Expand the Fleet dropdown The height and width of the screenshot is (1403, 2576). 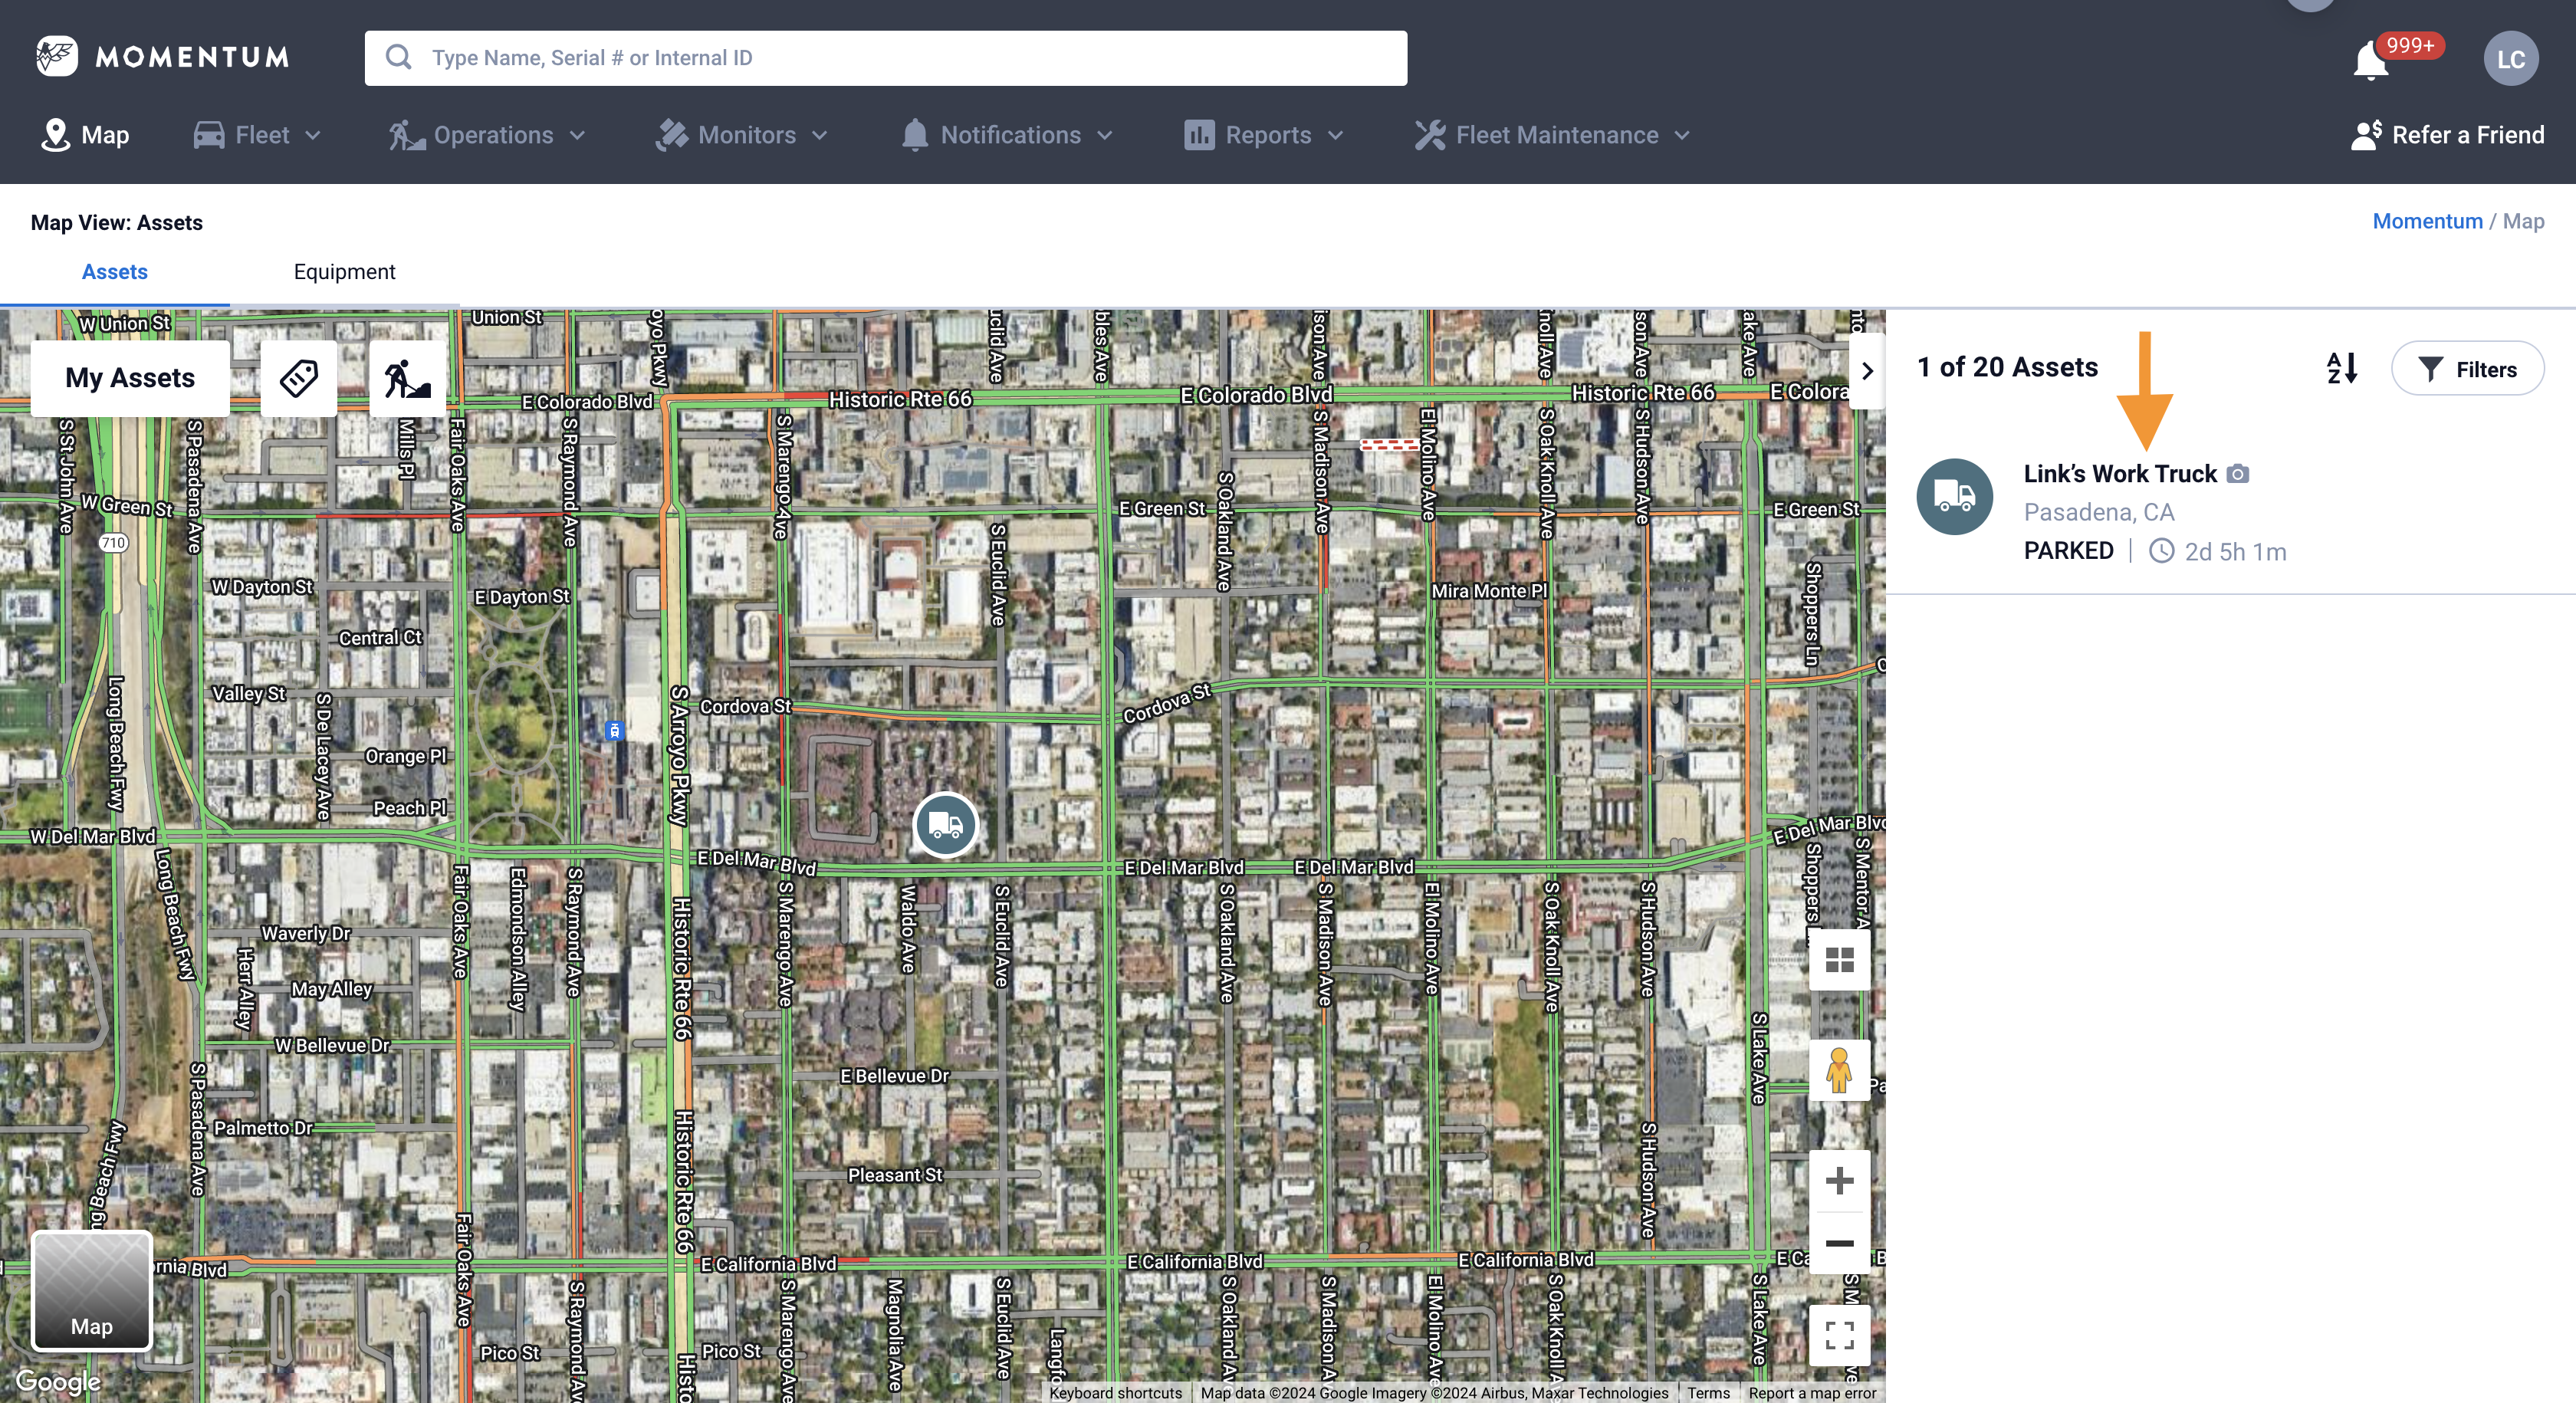coord(257,135)
